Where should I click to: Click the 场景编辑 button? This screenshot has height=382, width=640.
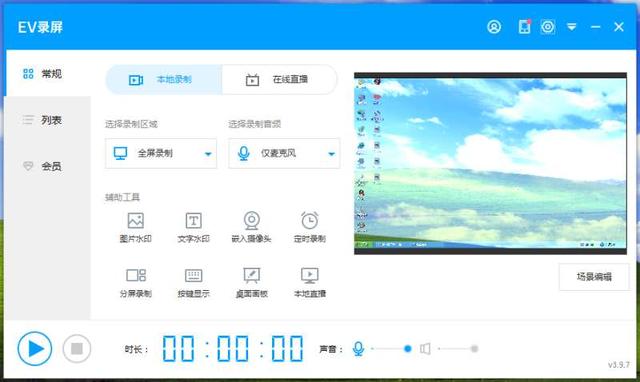pyautogui.click(x=594, y=277)
